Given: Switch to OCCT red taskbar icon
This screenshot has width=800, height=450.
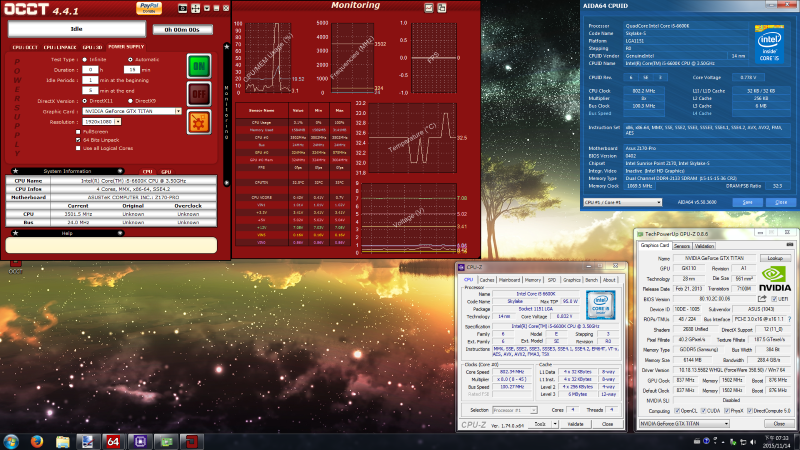Looking at the screenshot, I should (192, 441).
